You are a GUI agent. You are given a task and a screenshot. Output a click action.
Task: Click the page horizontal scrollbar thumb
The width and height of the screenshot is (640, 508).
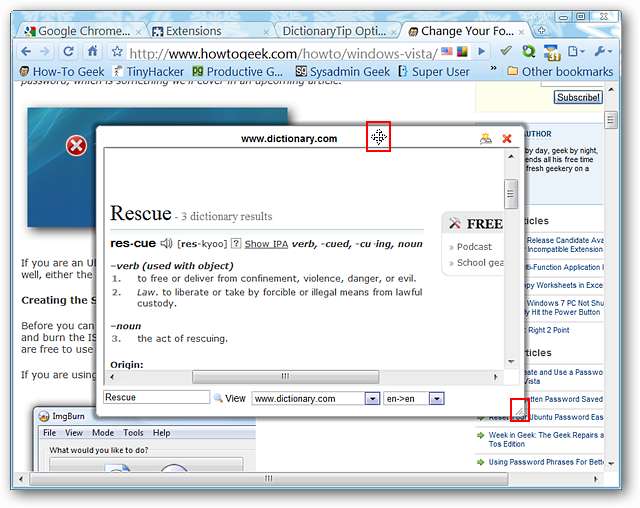(x=269, y=479)
